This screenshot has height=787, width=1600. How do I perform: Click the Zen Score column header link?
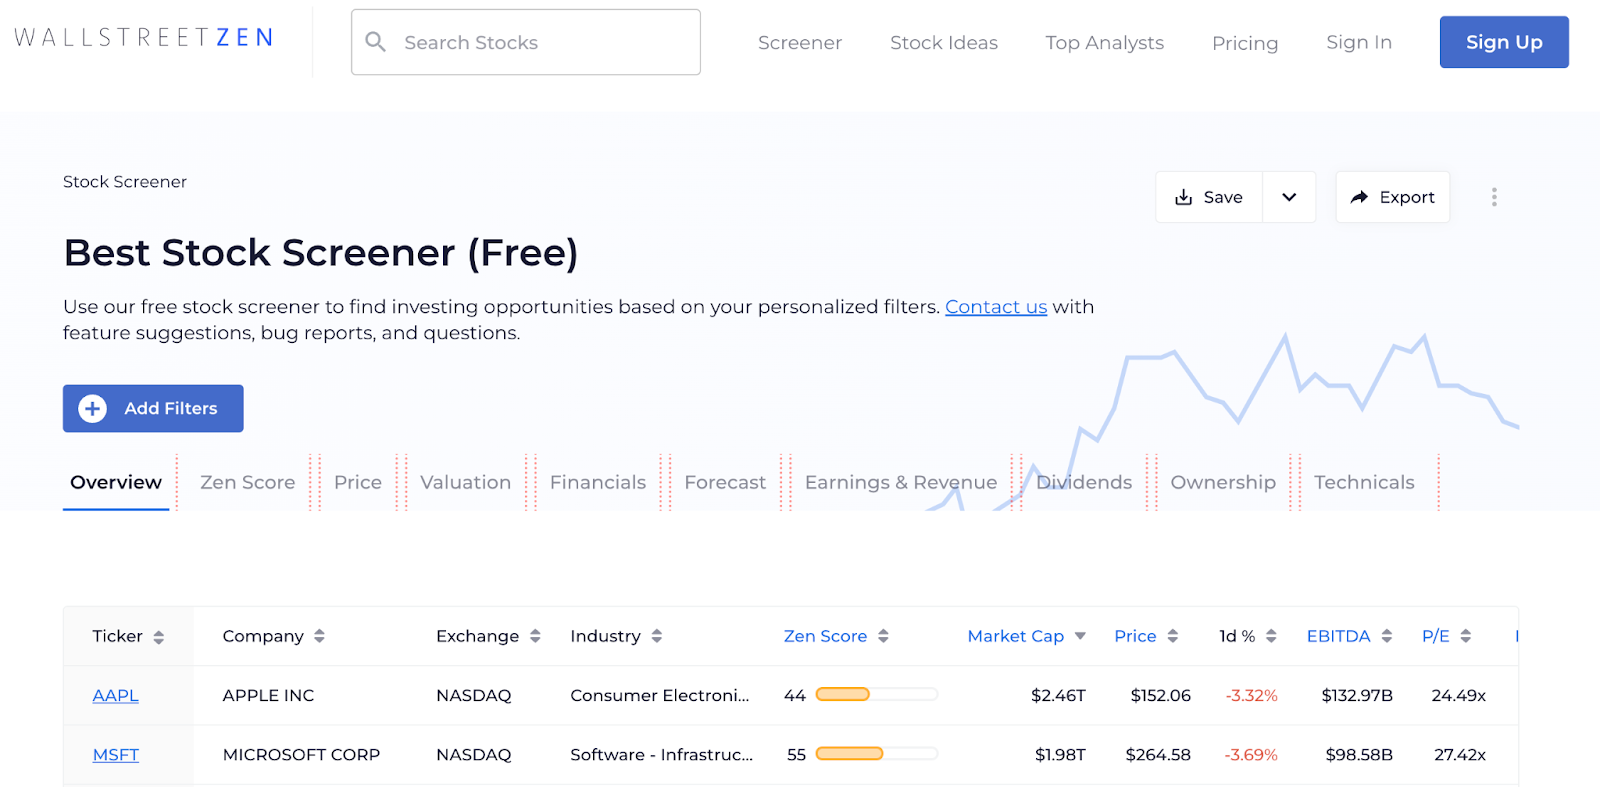(825, 636)
